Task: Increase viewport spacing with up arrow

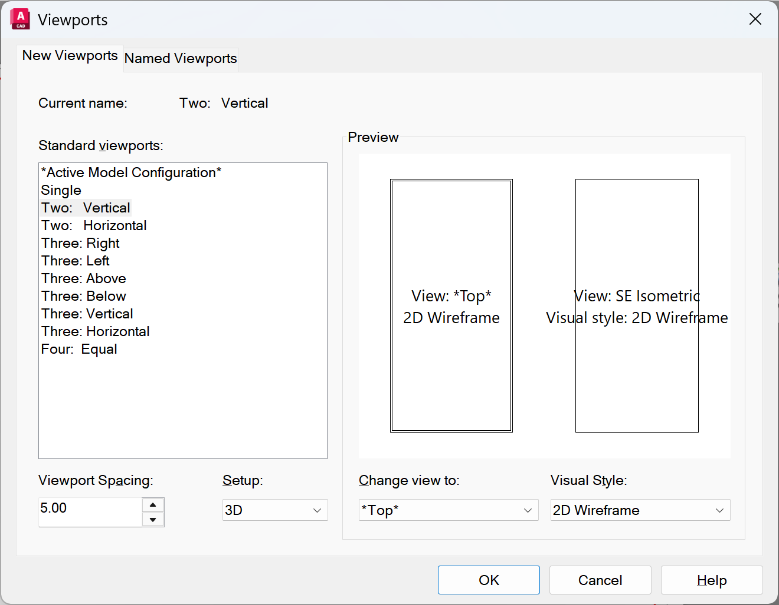Action: click(x=153, y=505)
